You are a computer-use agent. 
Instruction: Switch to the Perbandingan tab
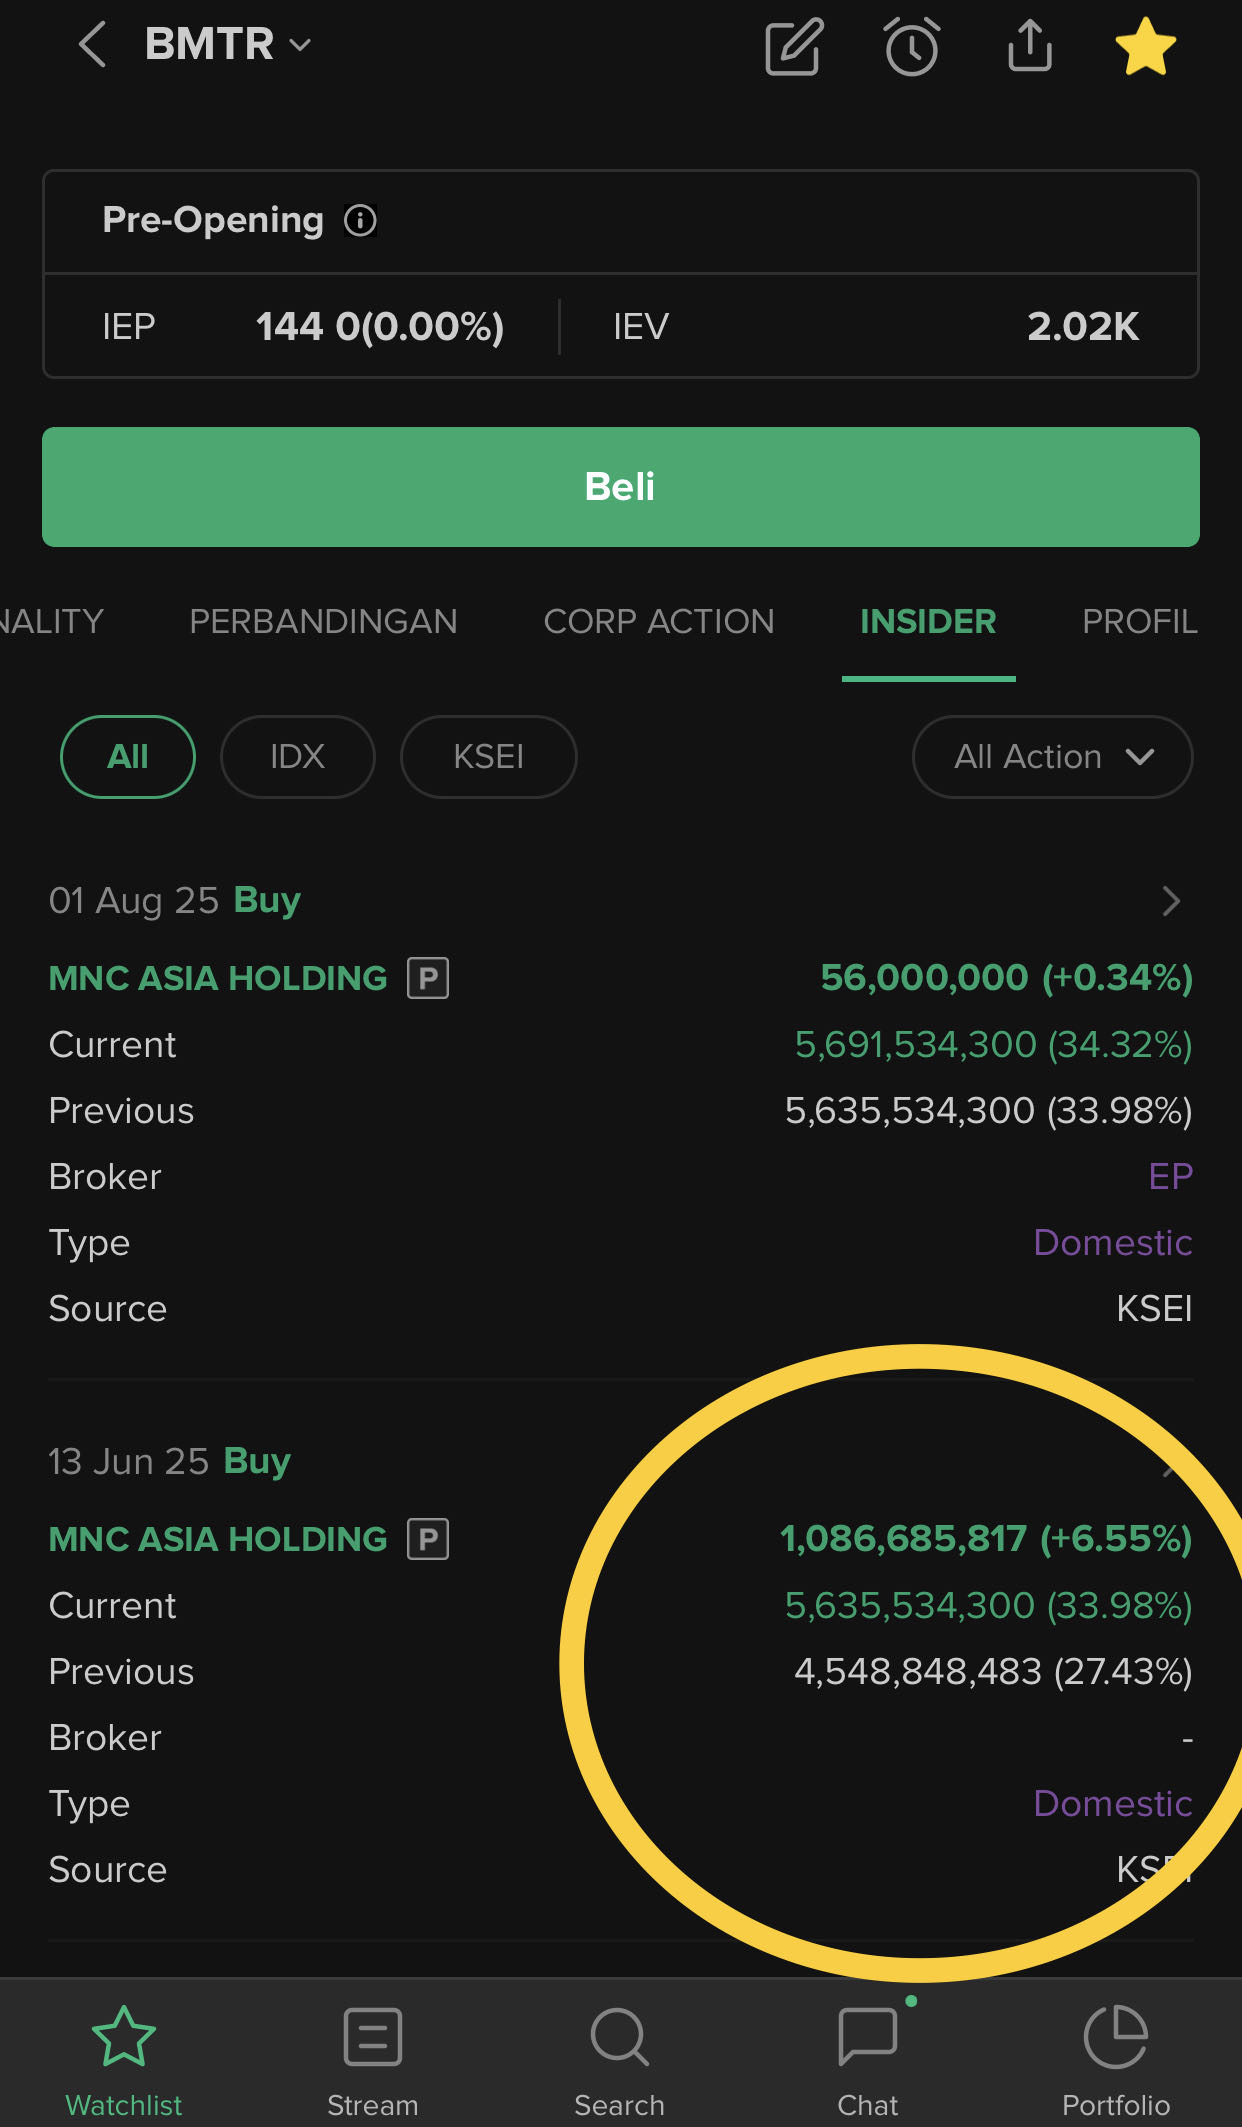tap(323, 622)
